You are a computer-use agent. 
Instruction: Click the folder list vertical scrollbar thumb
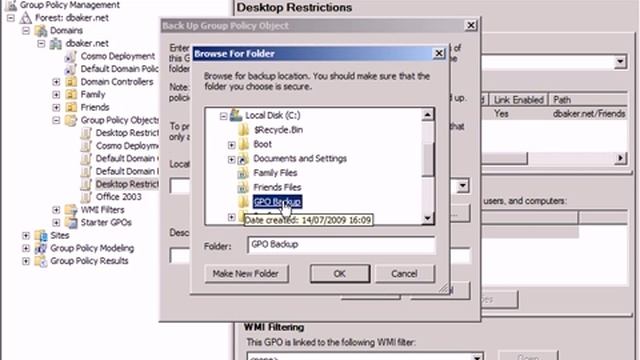[x=427, y=160]
